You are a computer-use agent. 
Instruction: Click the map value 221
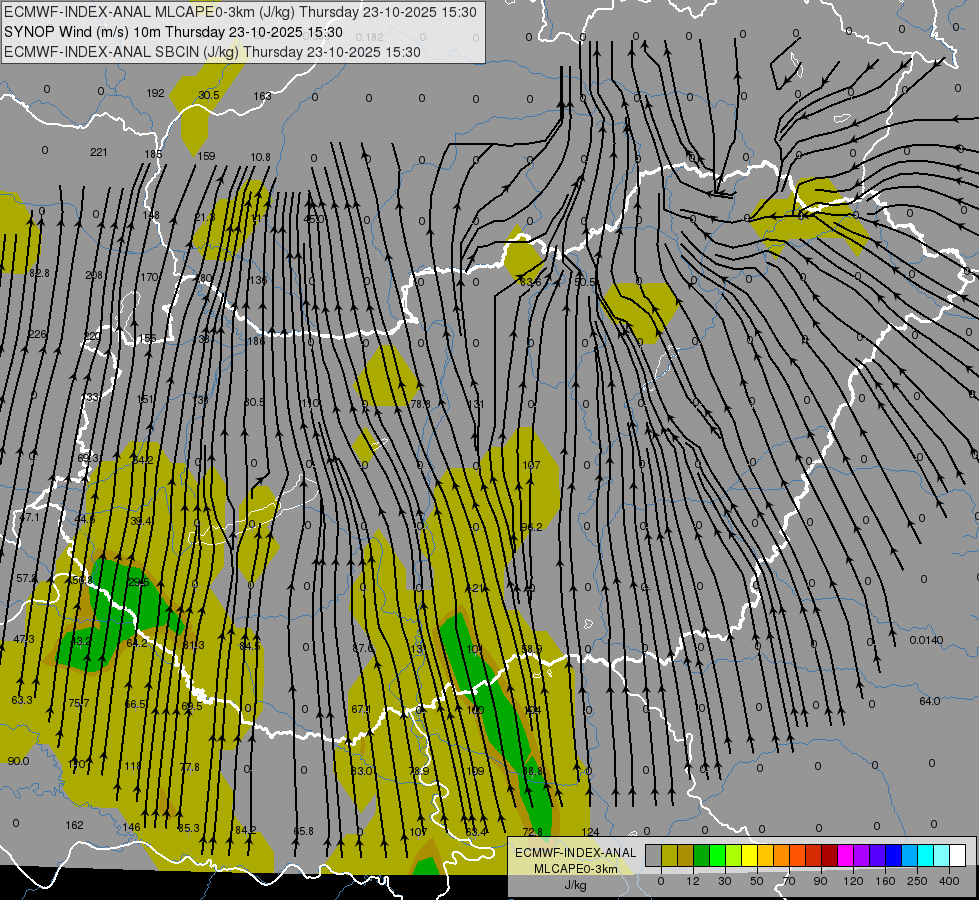click(99, 152)
